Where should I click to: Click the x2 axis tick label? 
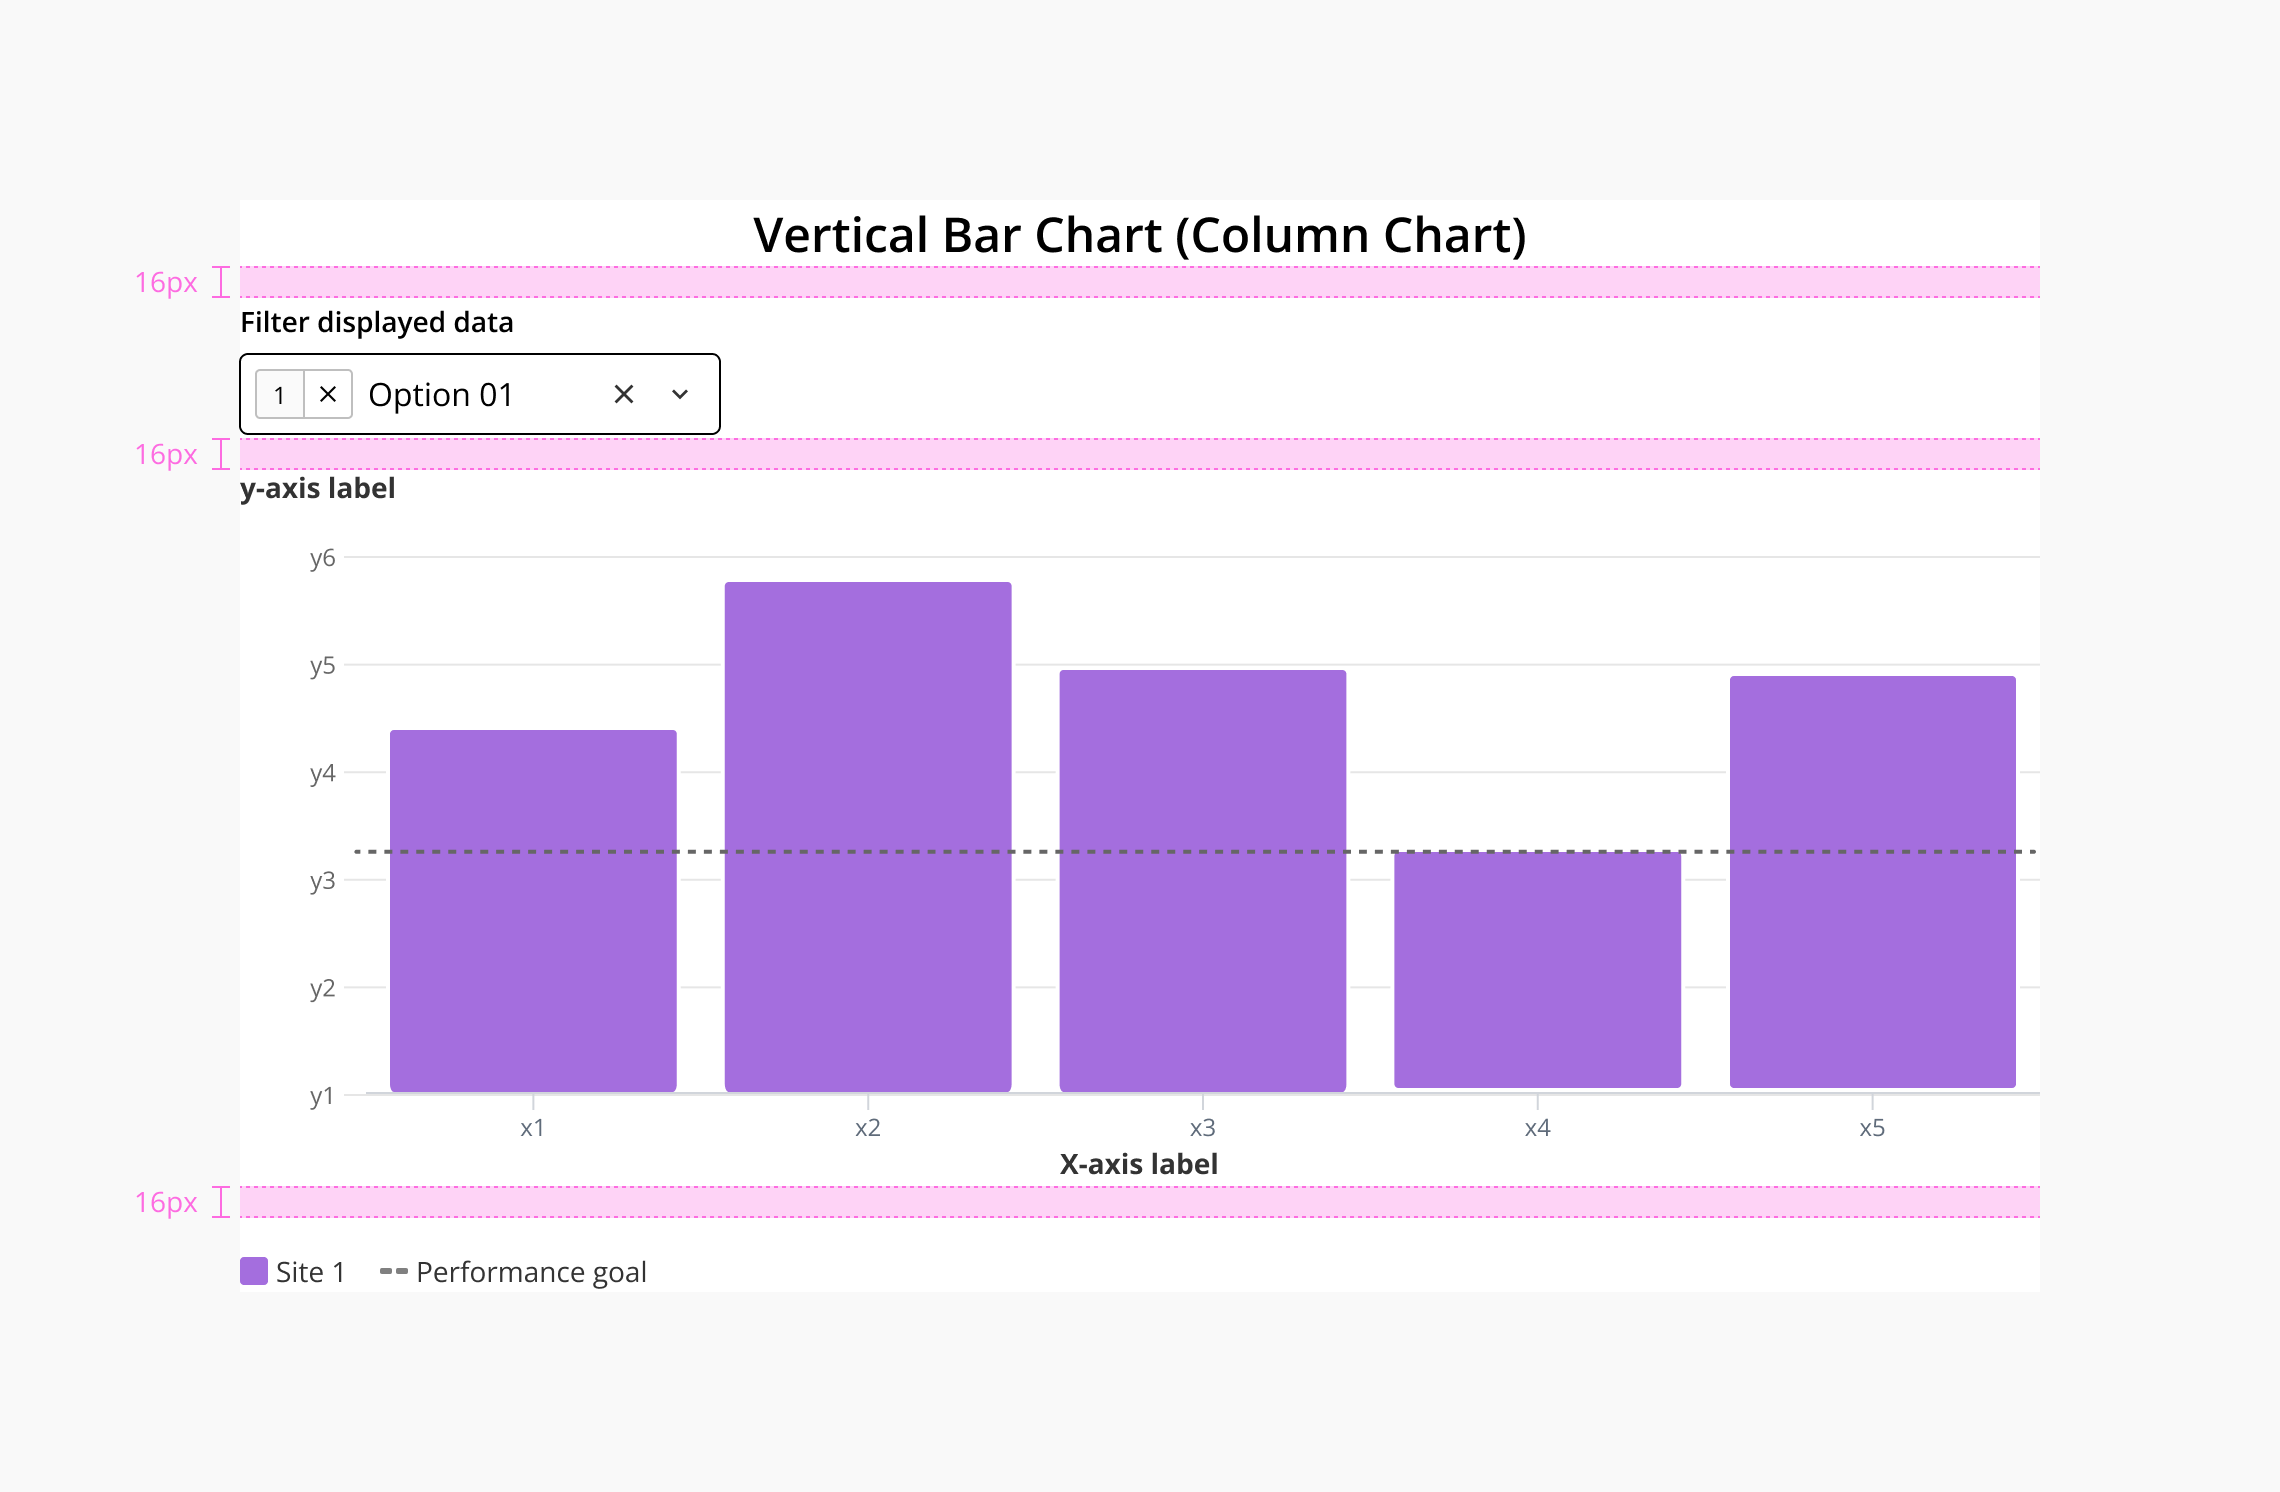(867, 1128)
